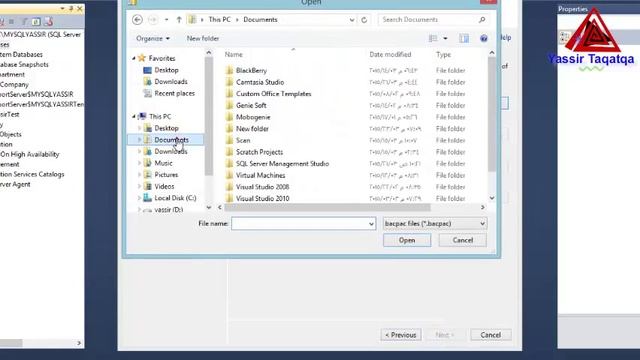Select Integration Services Catalogs node
Image resolution: width=640 pixels, height=360 pixels.
click(32, 174)
